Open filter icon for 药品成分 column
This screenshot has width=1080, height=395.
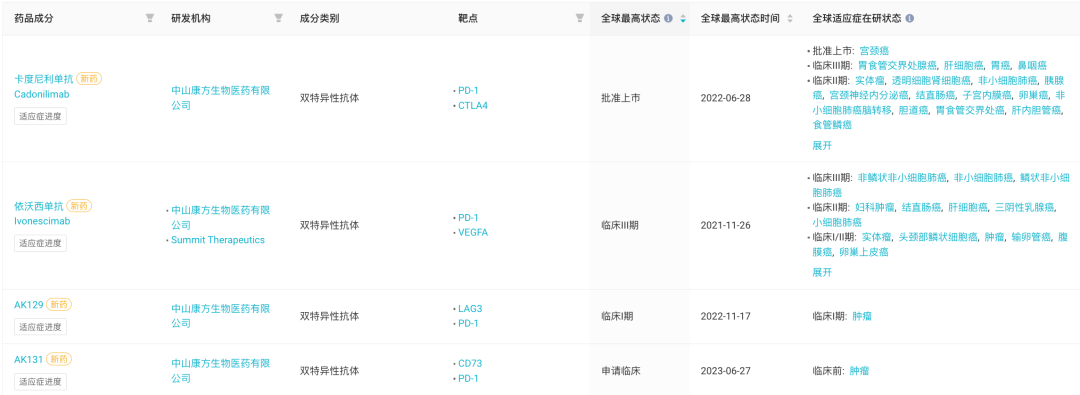pyautogui.click(x=149, y=19)
